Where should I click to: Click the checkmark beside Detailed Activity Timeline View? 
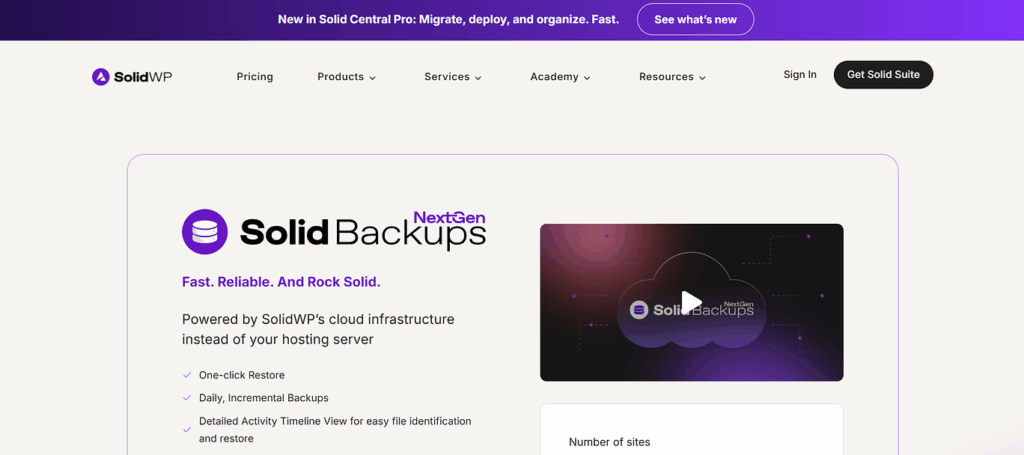(187, 430)
